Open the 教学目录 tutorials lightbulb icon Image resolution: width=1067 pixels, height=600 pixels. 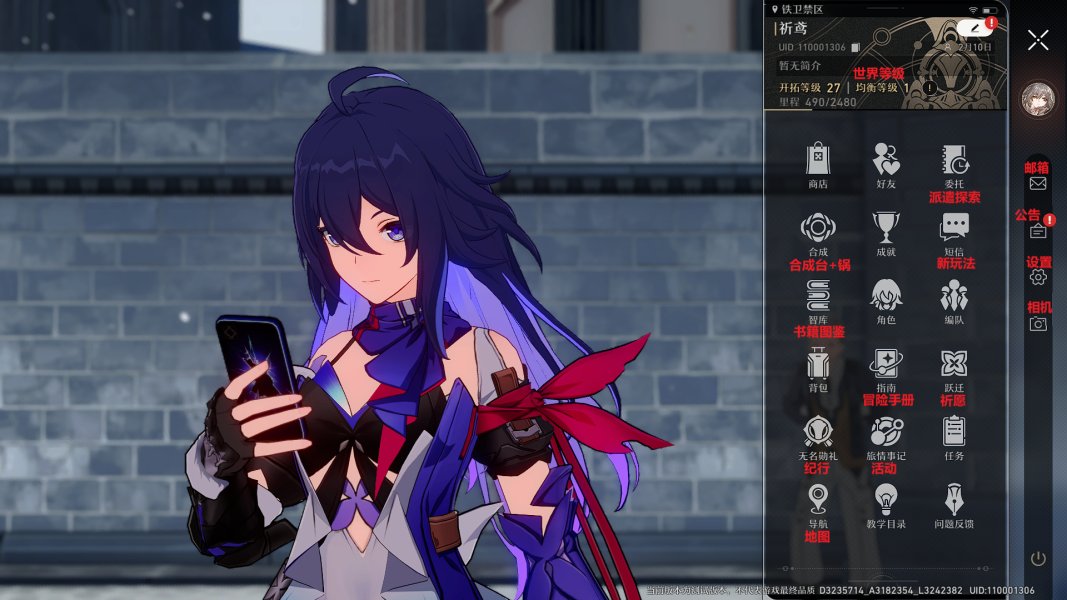tap(886, 499)
